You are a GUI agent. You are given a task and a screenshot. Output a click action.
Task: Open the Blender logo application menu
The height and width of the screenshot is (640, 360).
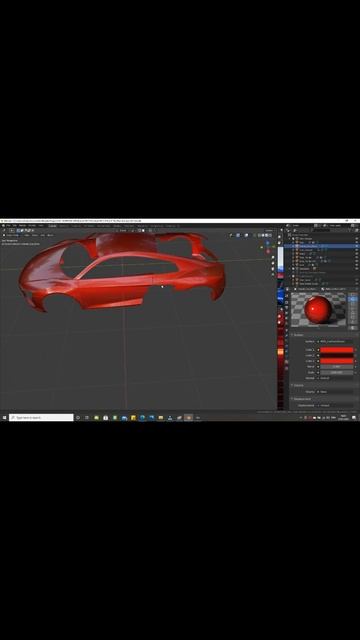(x=3, y=225)
